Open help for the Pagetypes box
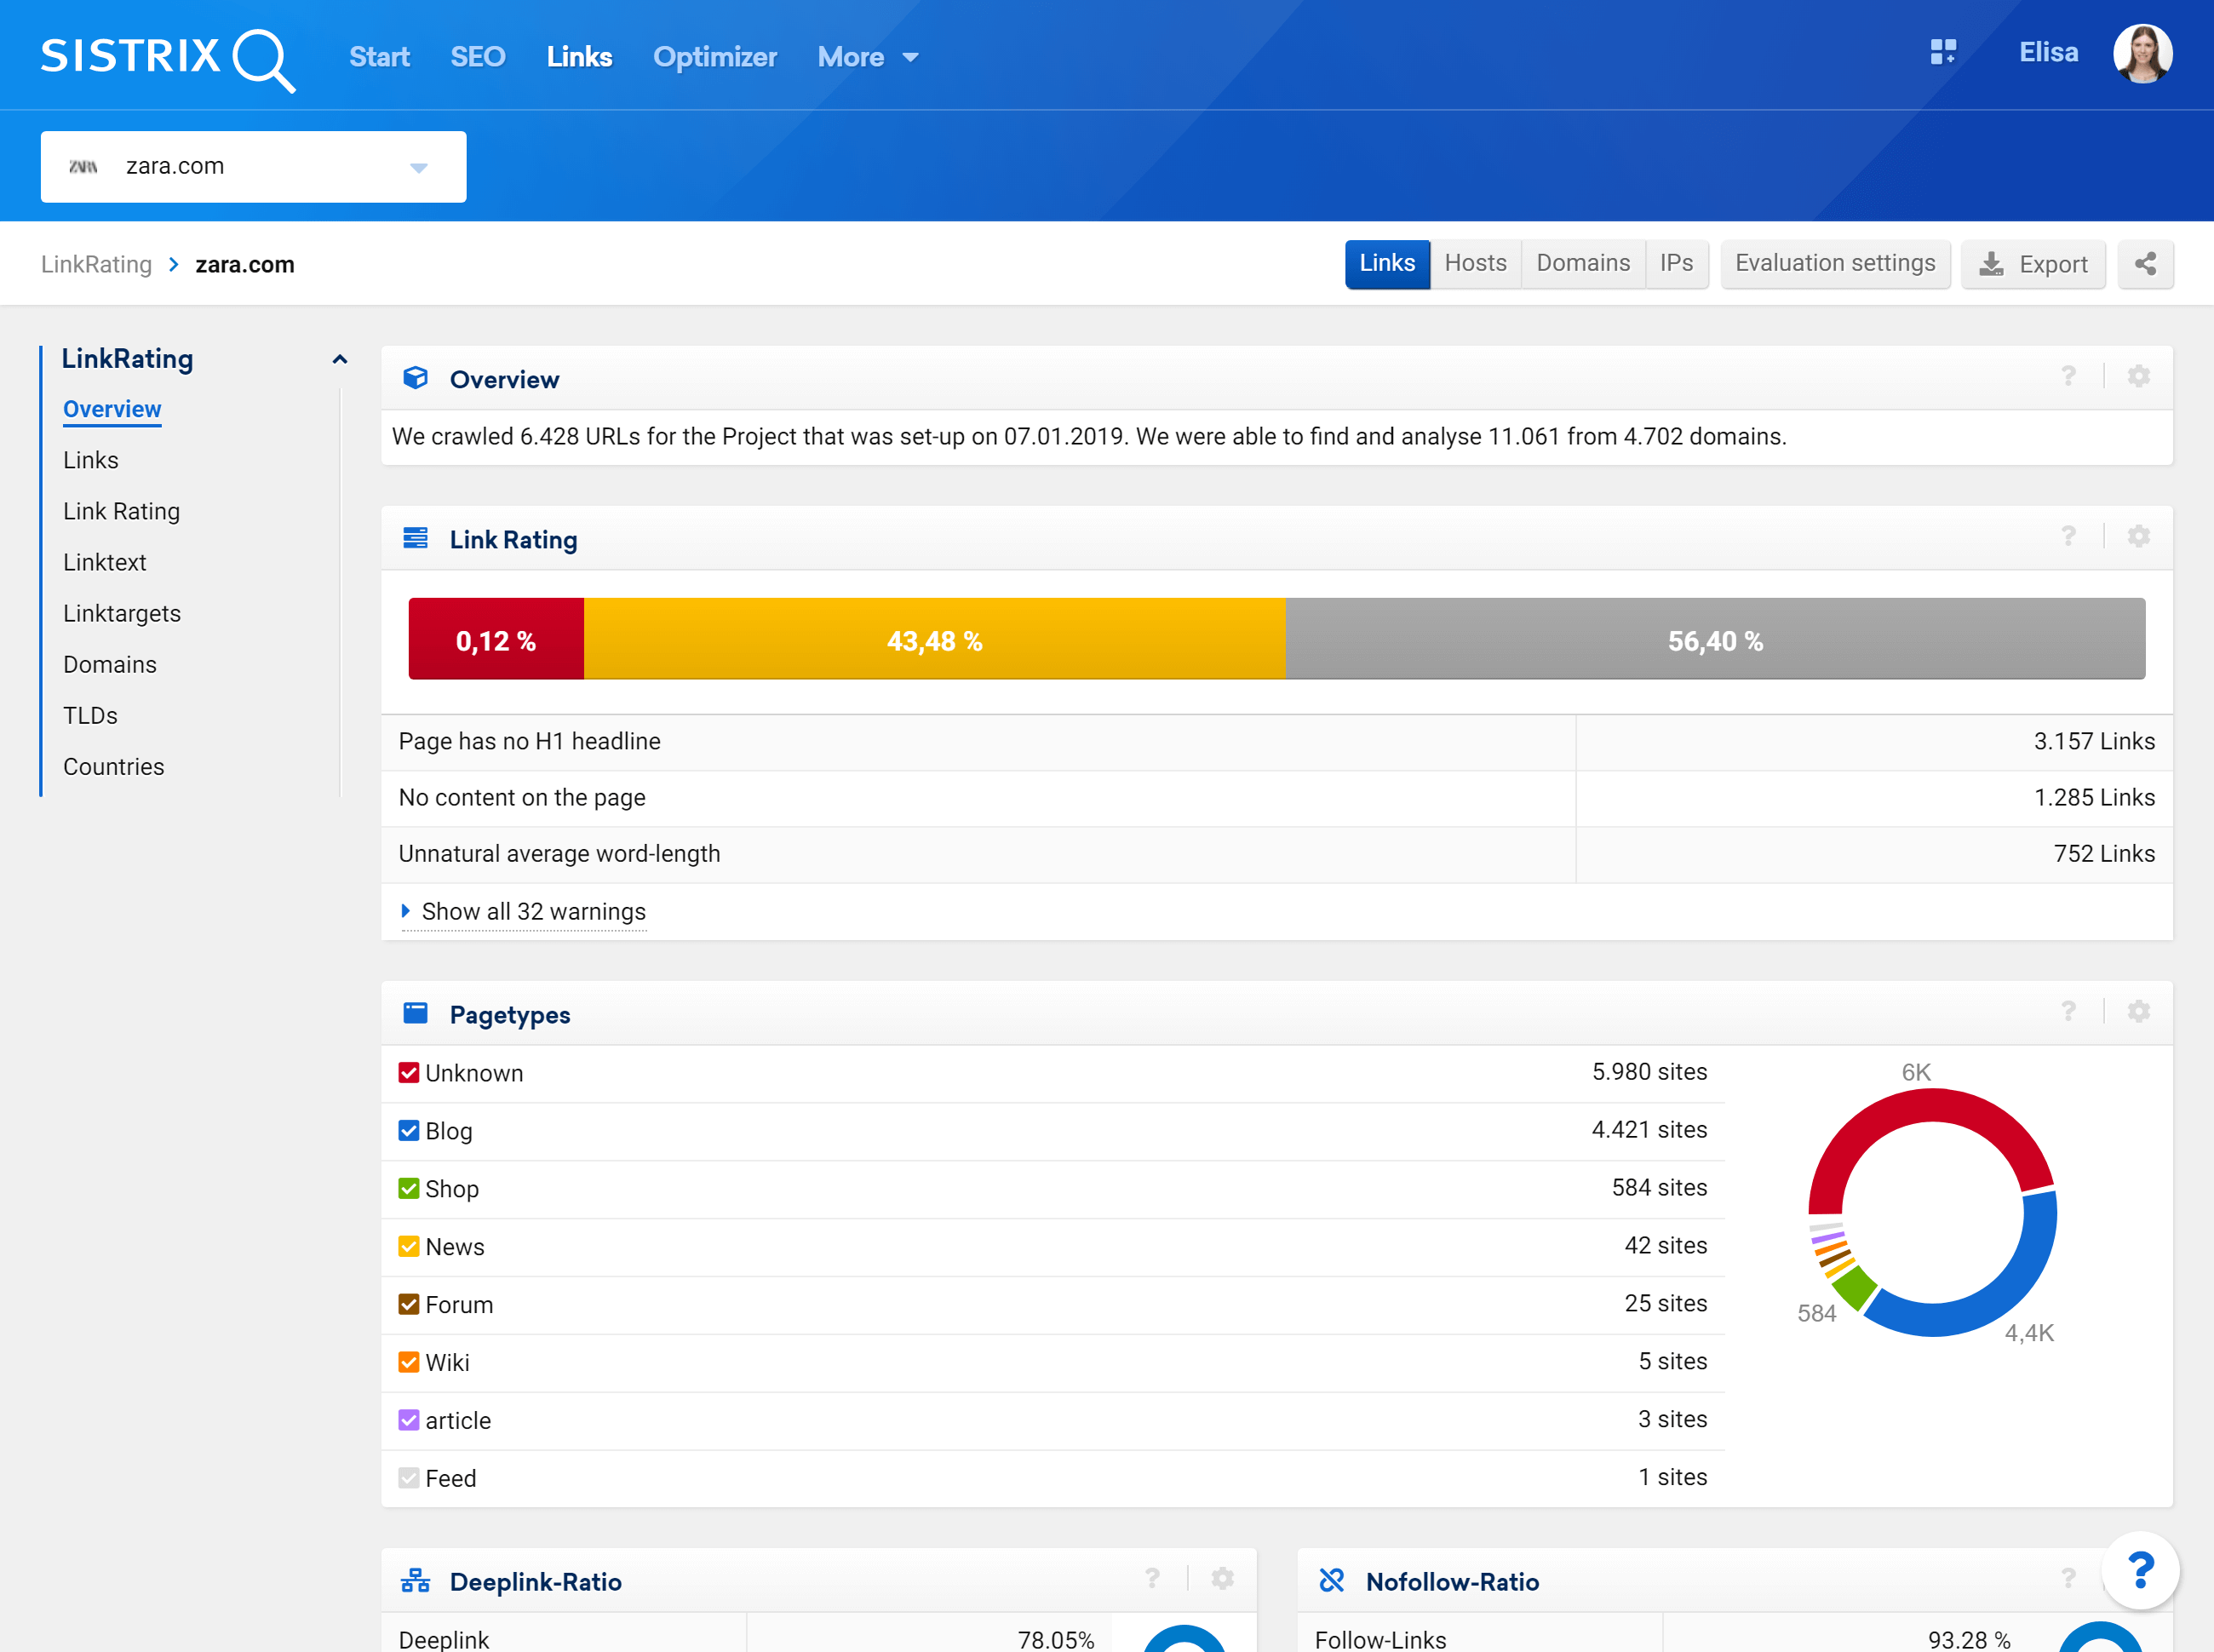This screenshot has height=1652, width=2214. [2068, 1011]
